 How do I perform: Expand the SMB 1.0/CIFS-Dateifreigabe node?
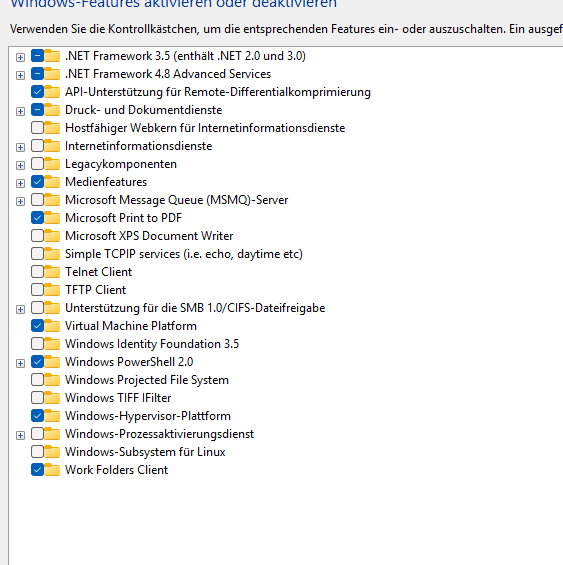[21, 310]
